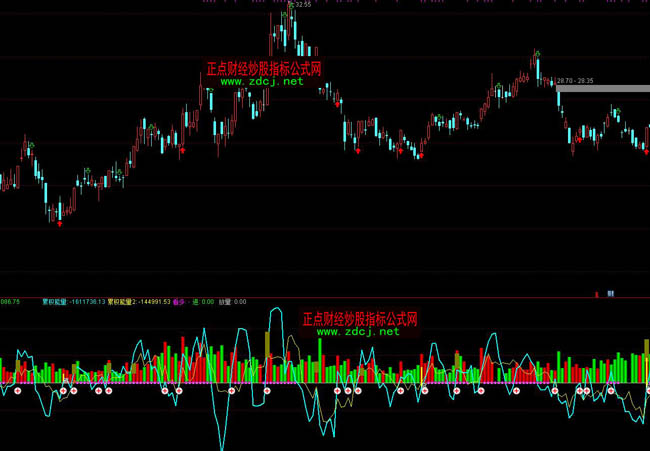Click the leftmost circle signal marker in the lower panel
650x451 pixels.
point(17,392)
